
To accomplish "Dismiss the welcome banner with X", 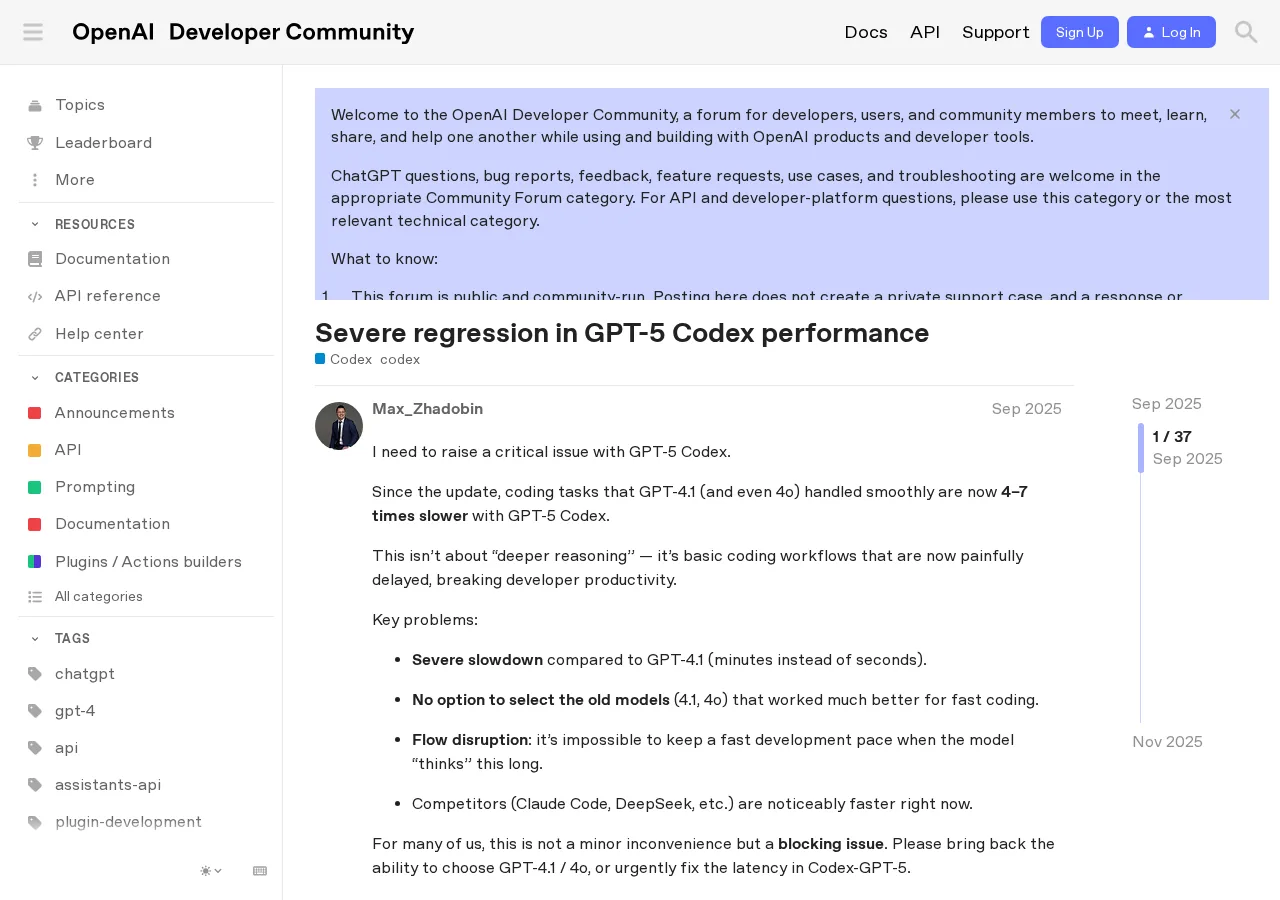I will tap(1235, 114).
